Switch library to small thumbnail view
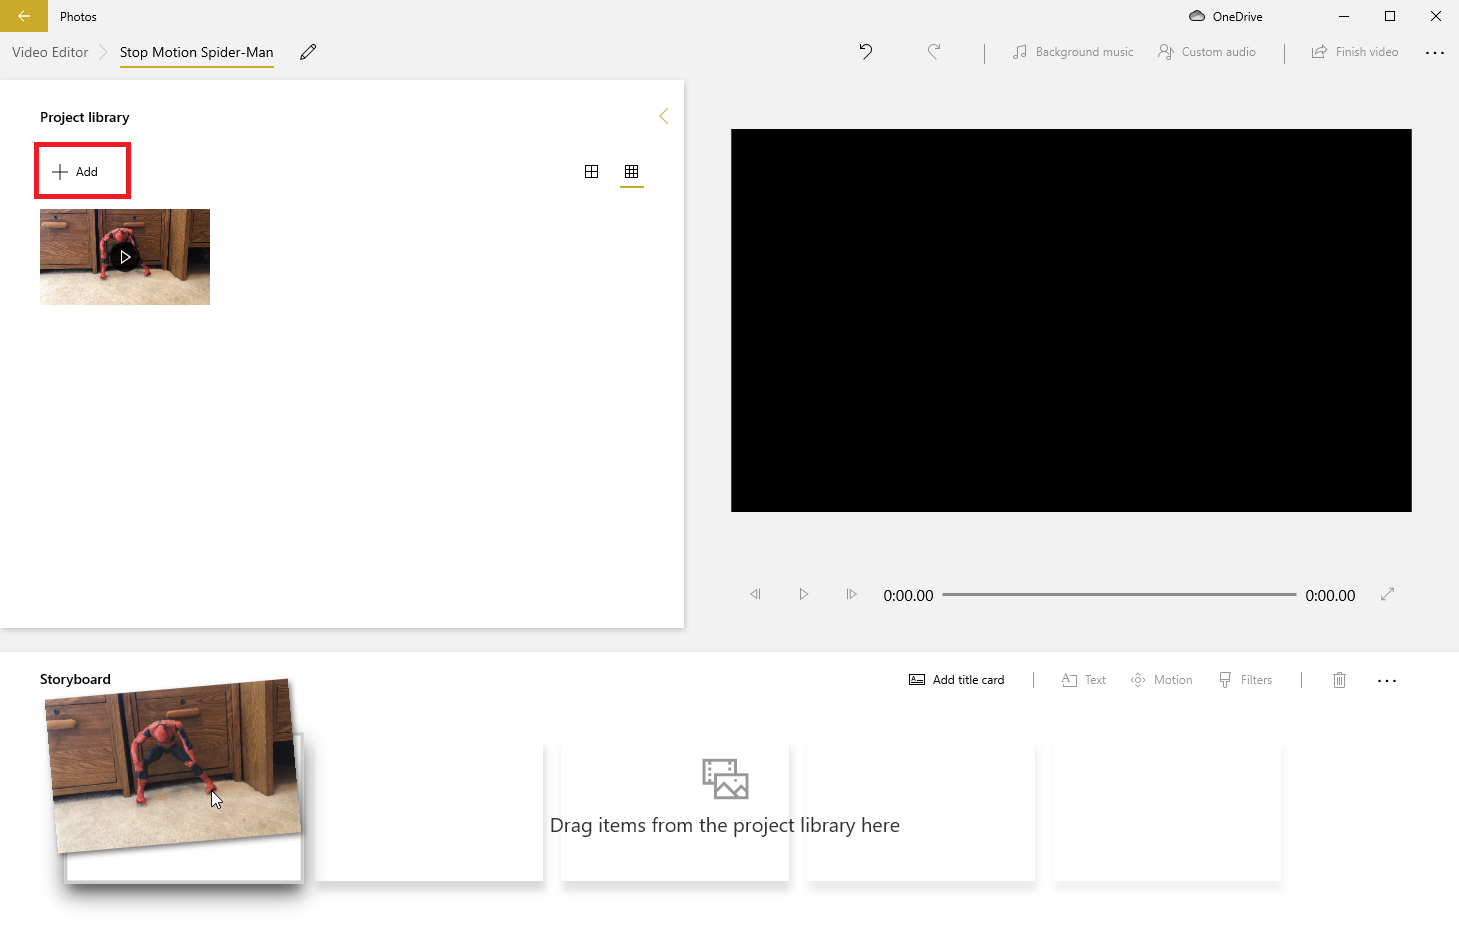Viewport: 1459px width, 932px height. pos(631,172)
